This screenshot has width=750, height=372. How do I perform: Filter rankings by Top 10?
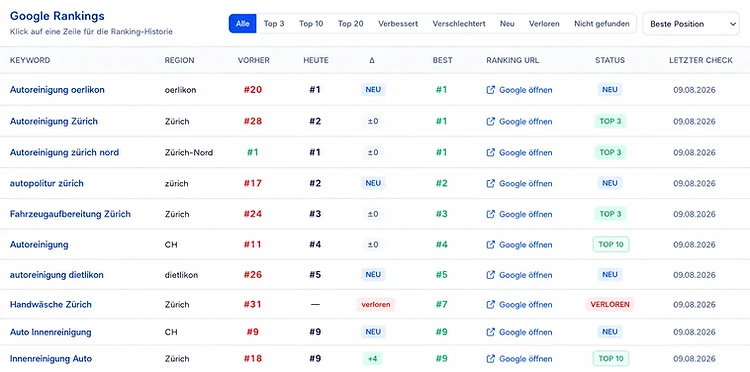coord(311,23)
